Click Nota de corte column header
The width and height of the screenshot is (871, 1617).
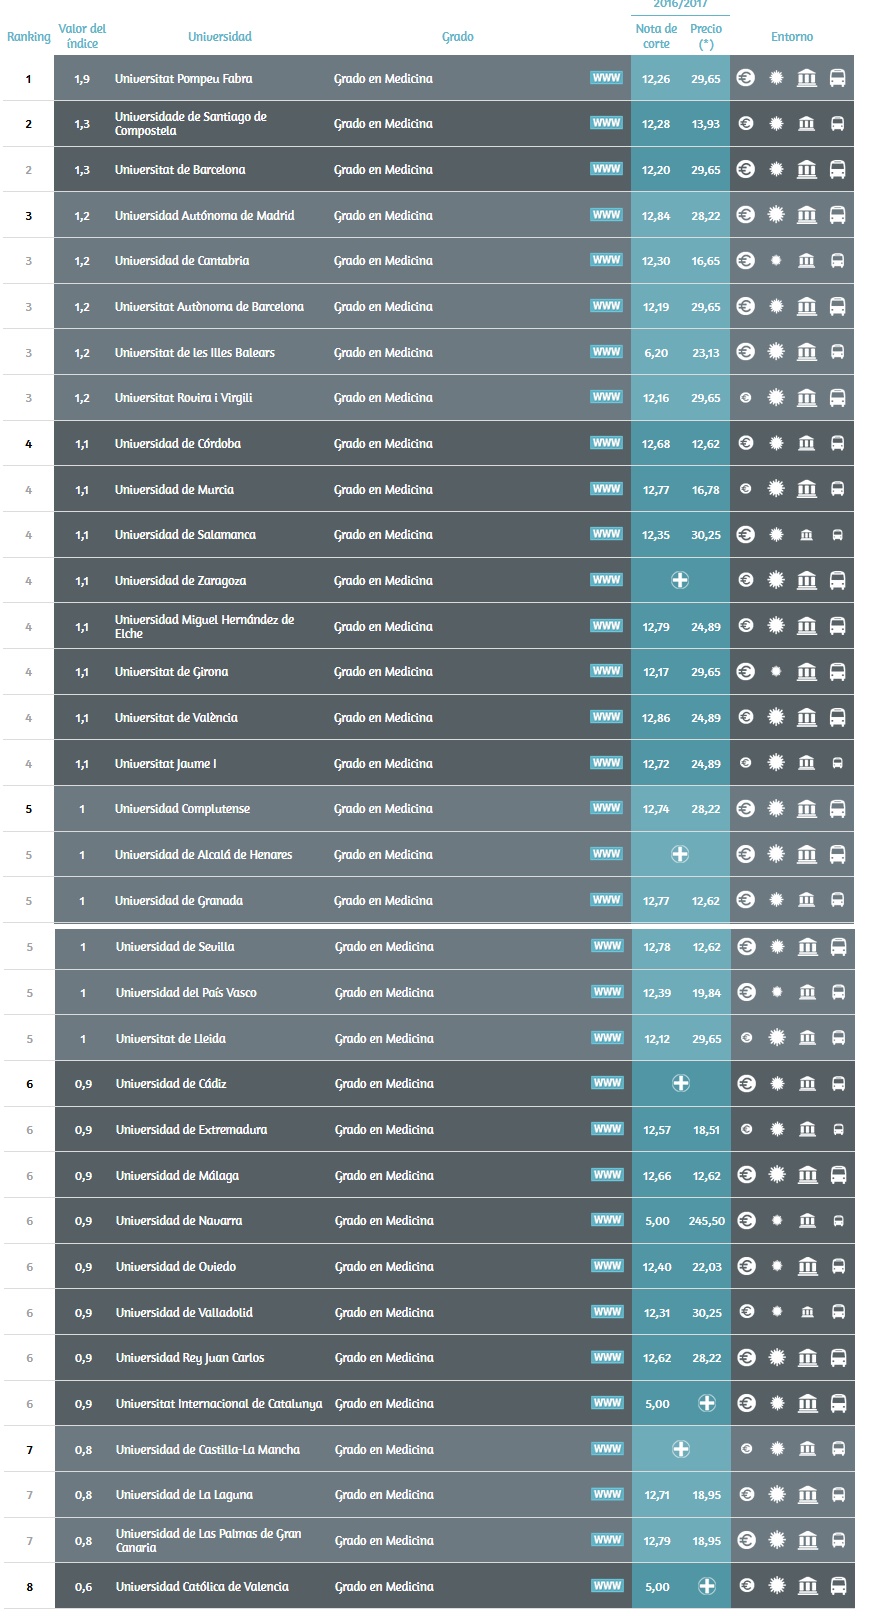coord(656,36)
